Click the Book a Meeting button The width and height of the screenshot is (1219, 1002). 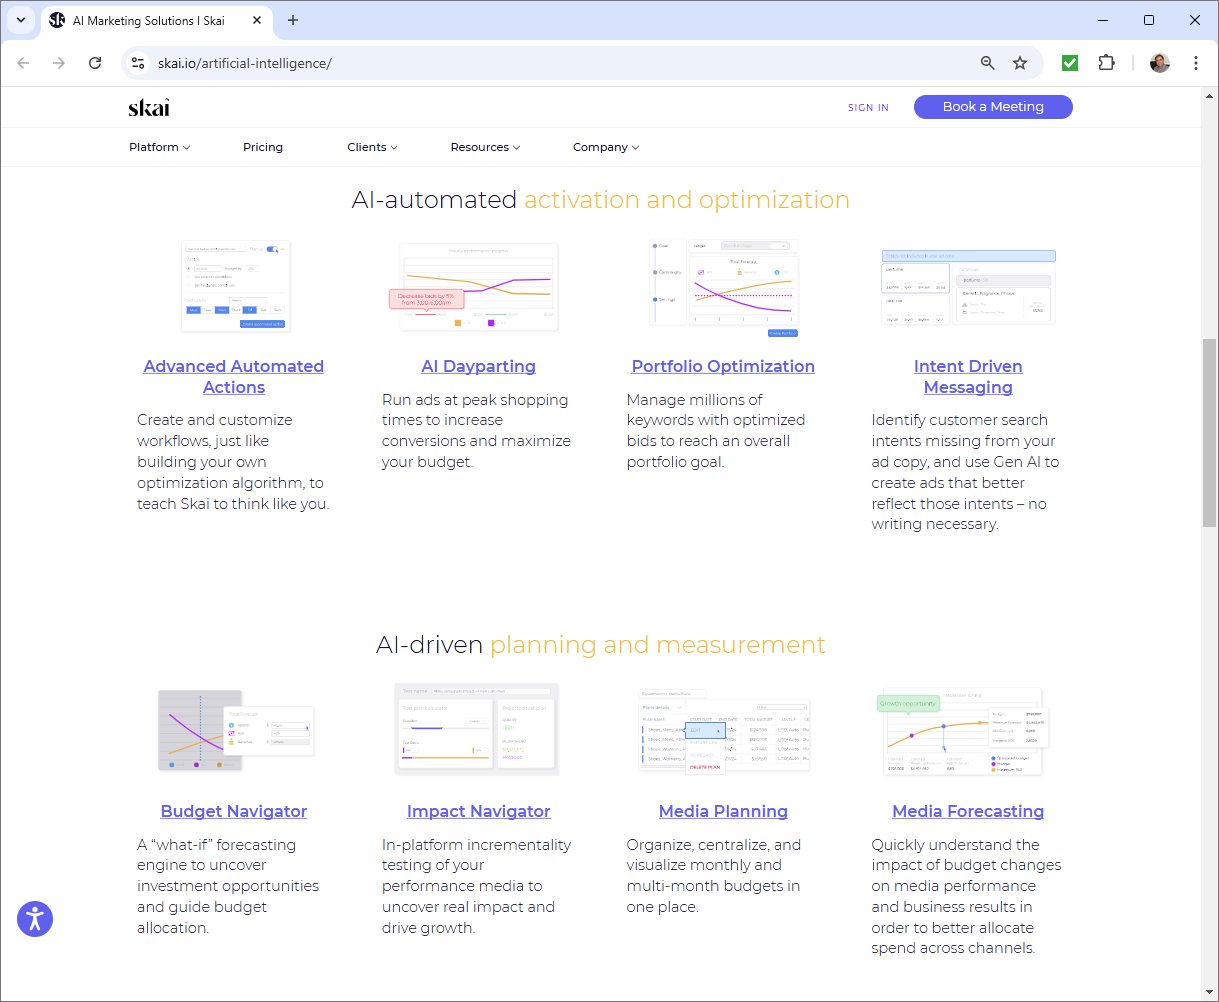pos(993,107)
